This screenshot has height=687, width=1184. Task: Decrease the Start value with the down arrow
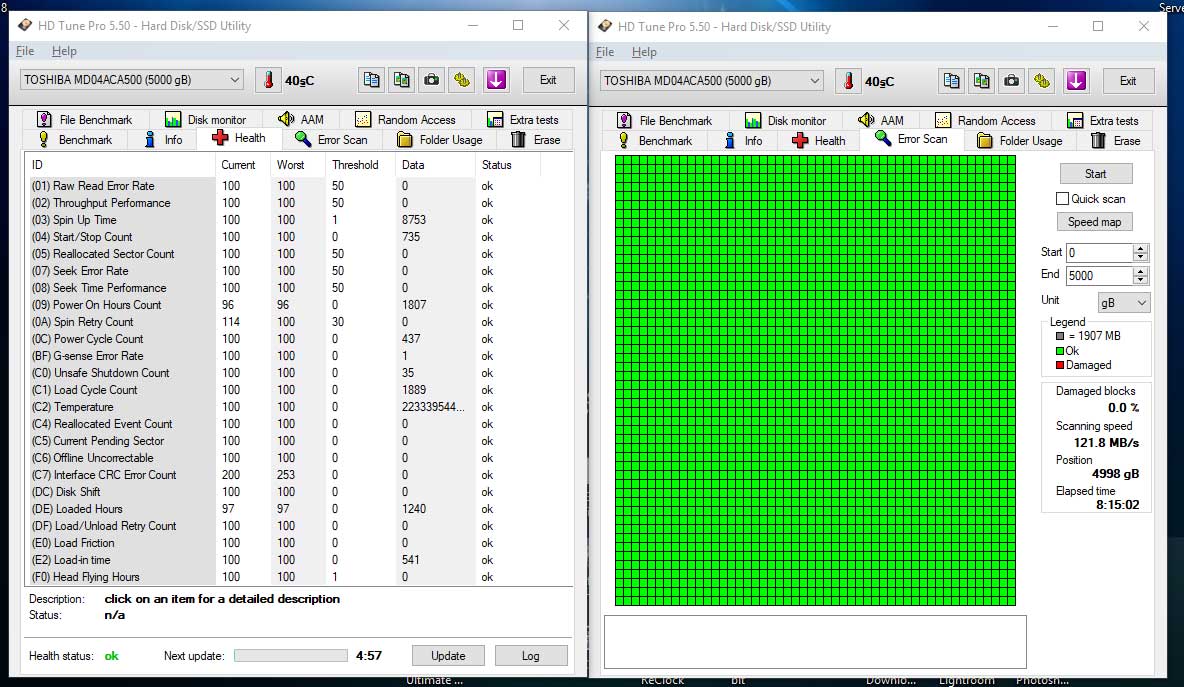(1141, 257)
